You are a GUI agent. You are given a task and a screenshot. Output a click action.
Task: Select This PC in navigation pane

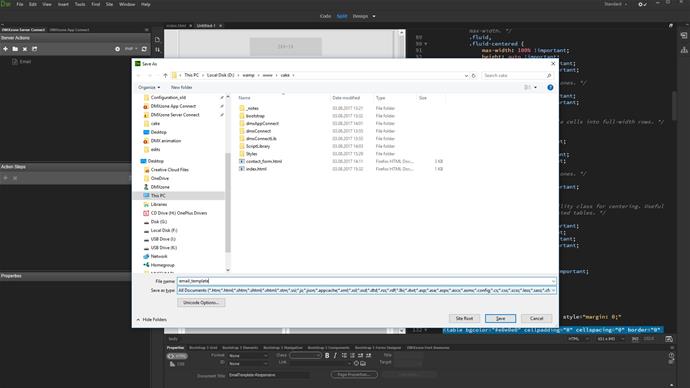click(158, 196)
